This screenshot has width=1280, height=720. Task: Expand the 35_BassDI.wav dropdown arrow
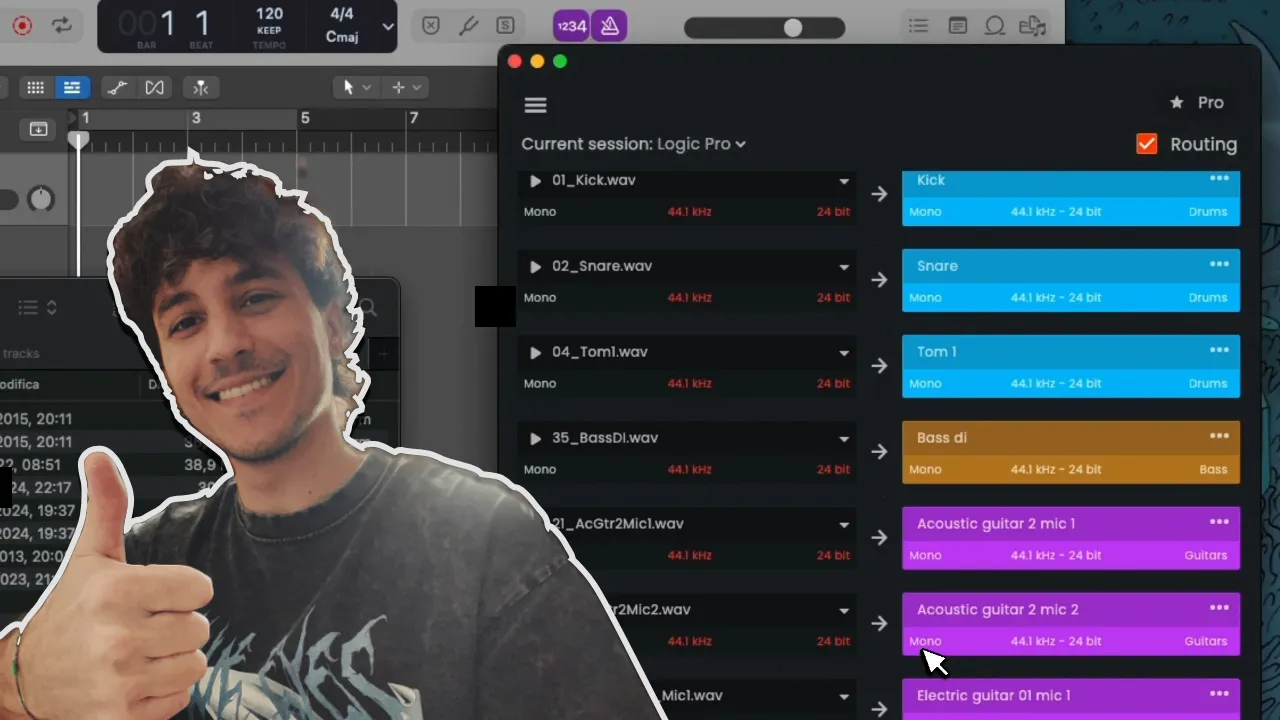click(x=844, y=440)
